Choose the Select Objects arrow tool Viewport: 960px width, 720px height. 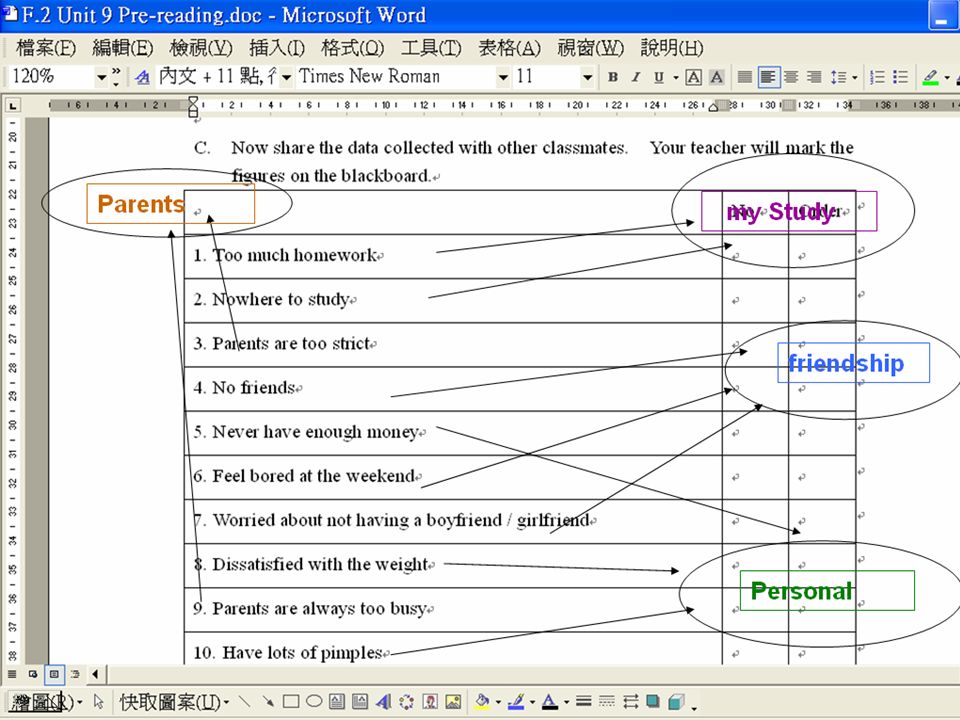[x=99, y=702]
